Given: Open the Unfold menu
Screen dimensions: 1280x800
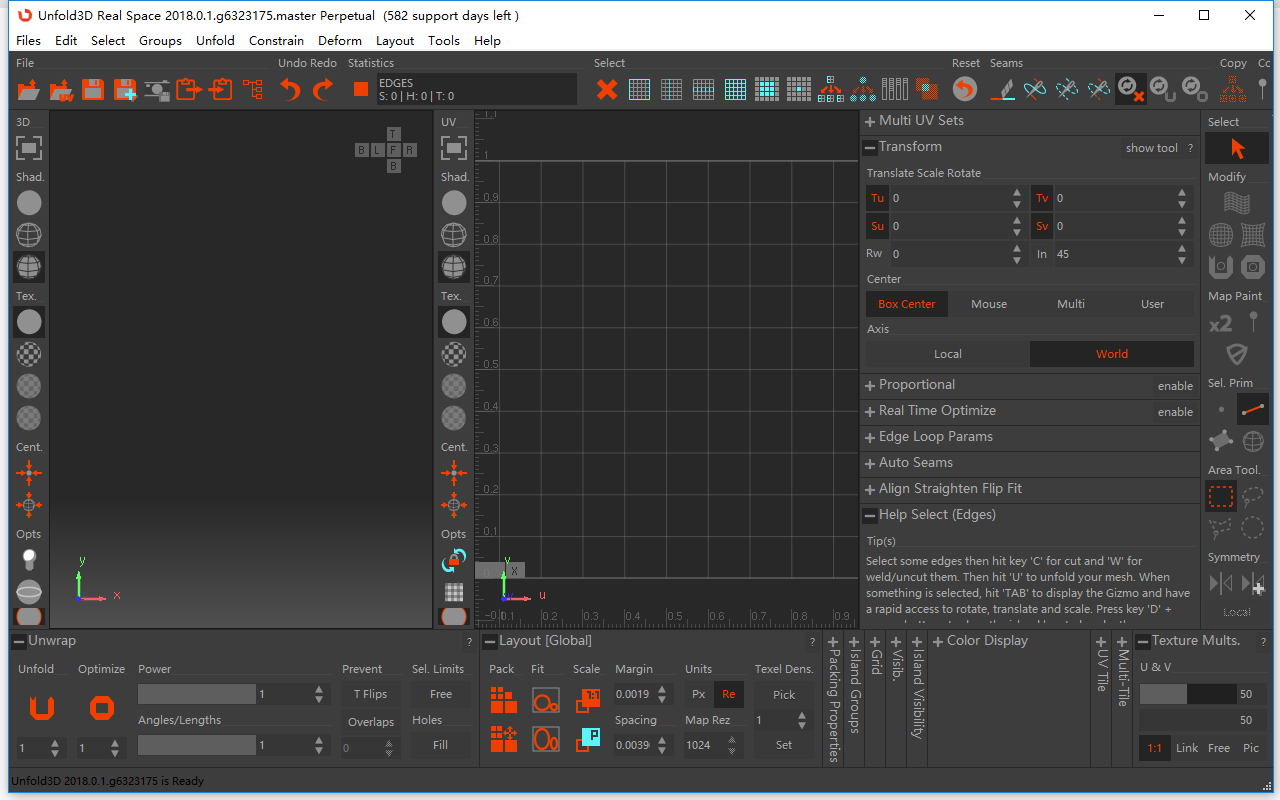Looking at the screenshot, I should (x=215, y=41).
